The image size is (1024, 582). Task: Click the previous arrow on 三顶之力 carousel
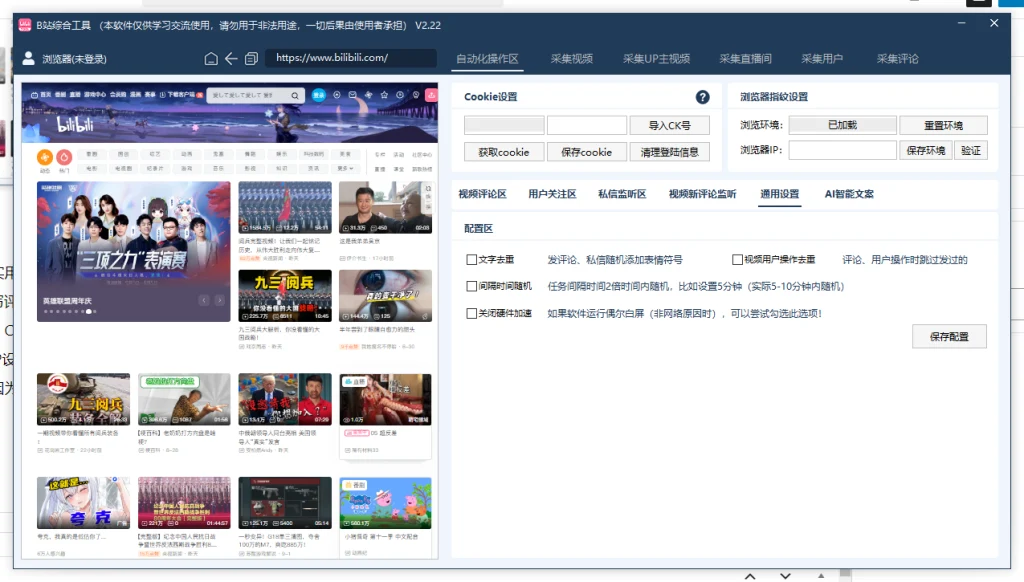click(204, 300)
